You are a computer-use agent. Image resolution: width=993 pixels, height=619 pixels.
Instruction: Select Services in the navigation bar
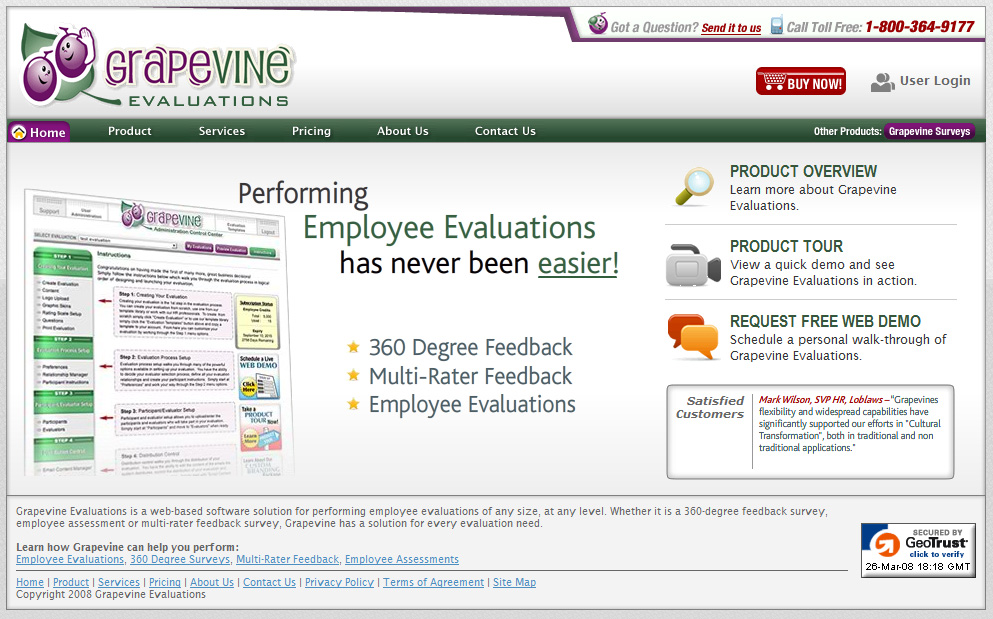tap(222, 131)
